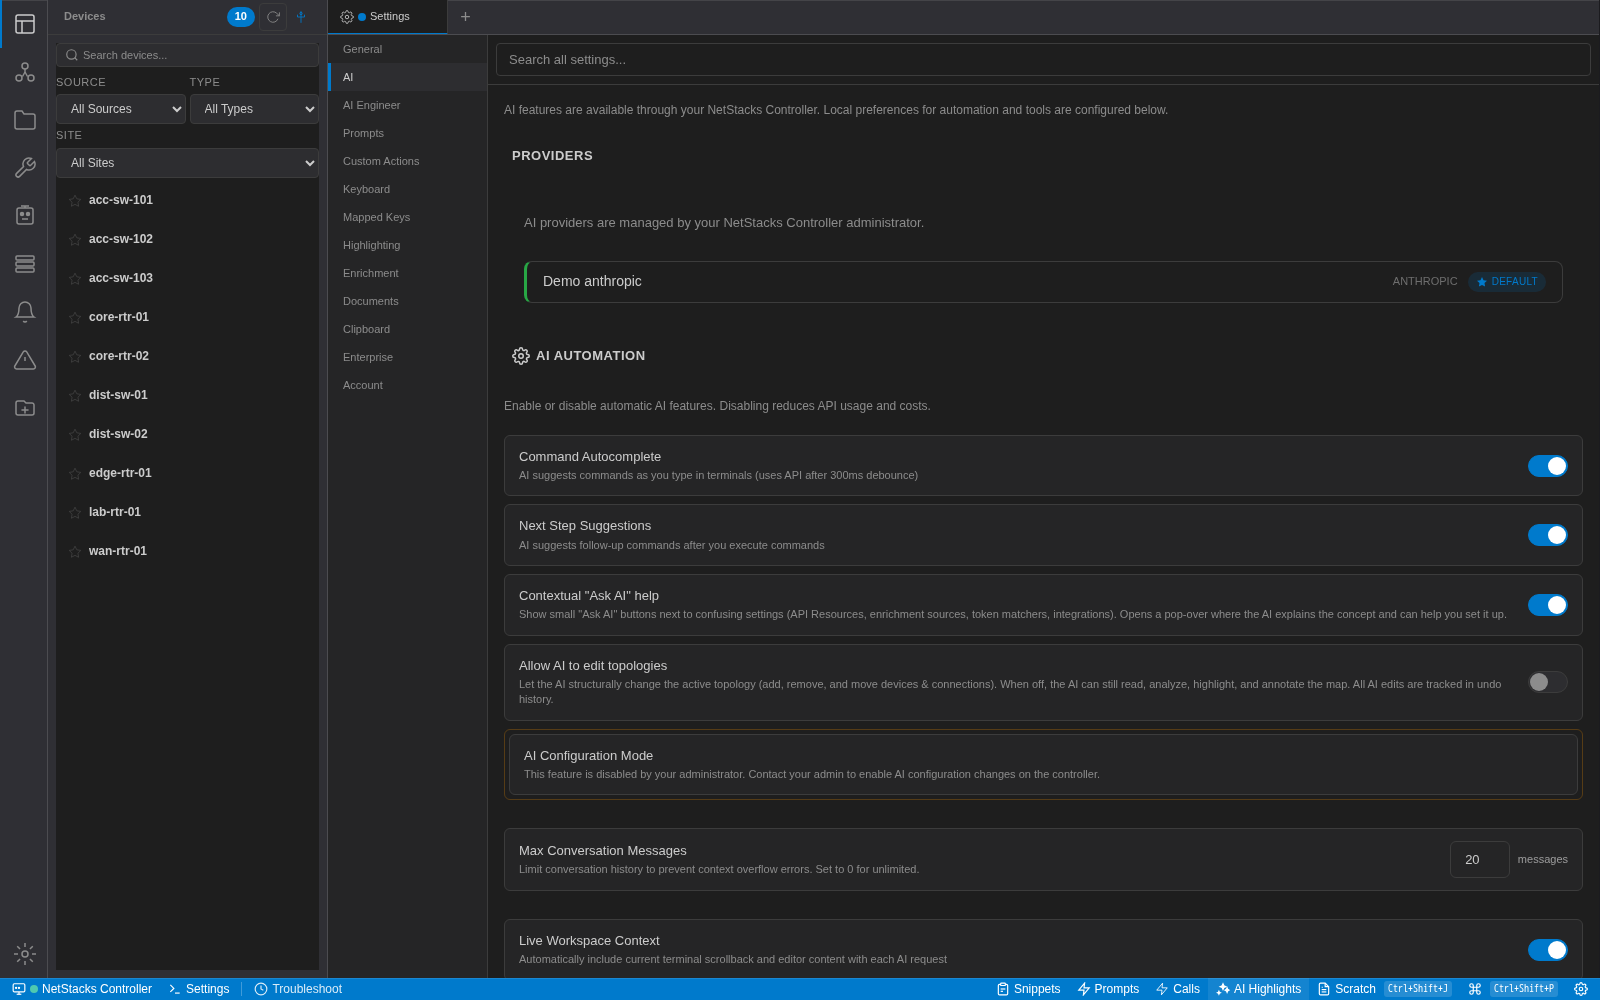
Task: Star the wan-rtr-01 device
Action: click(x=75, y=552)
